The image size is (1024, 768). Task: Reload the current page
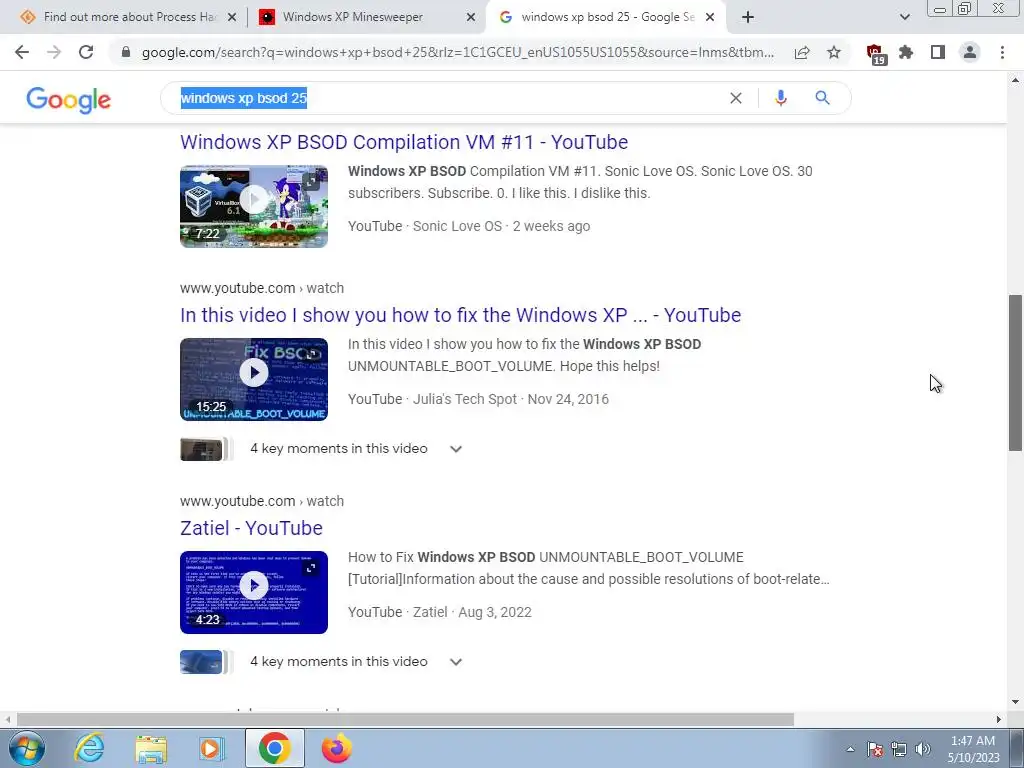pos(86,52)
